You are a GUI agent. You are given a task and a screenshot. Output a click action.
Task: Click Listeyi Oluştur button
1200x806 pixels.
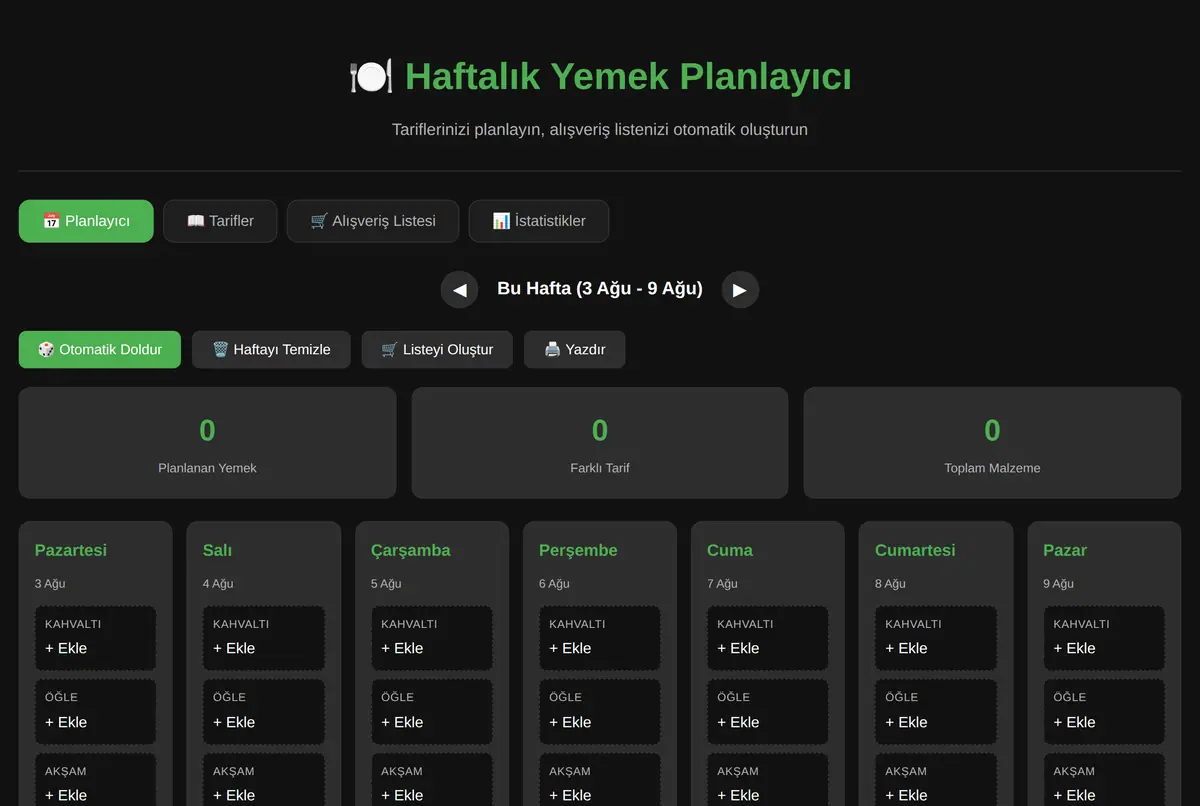coord(437,349)
